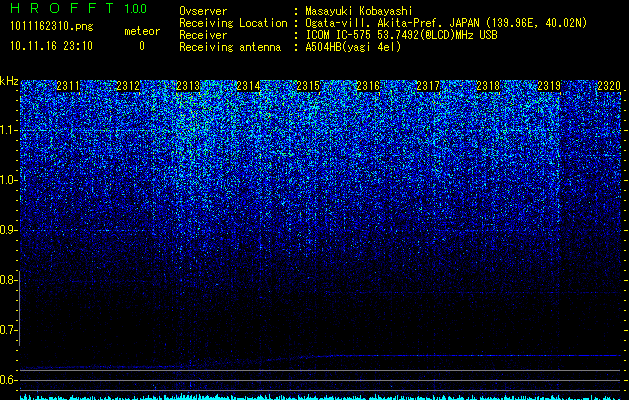The image size is (629, 400).
Task: Click the 0.7 frequency axis label
Action: 8,330
